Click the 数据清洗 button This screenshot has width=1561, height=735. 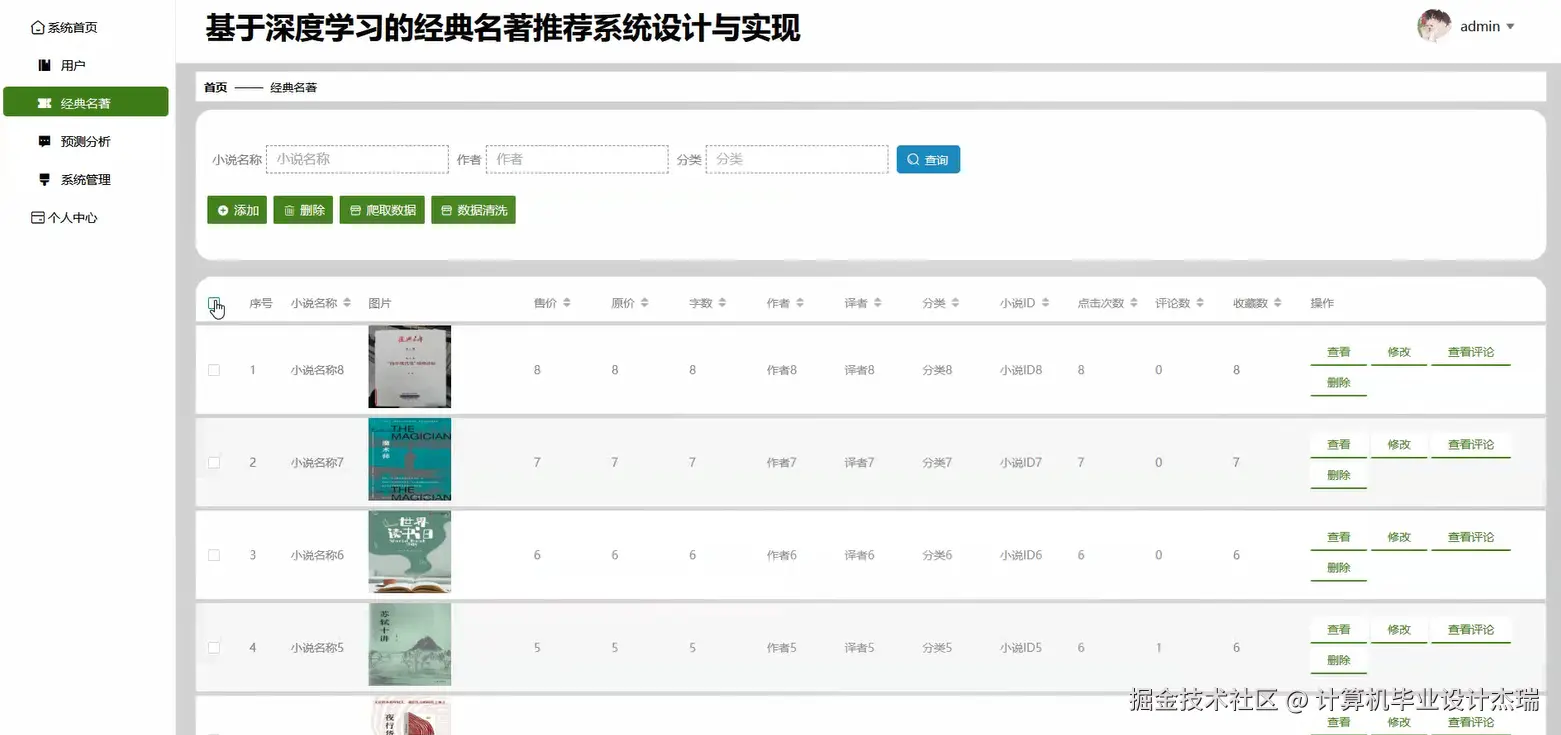(x=473, y=210)
